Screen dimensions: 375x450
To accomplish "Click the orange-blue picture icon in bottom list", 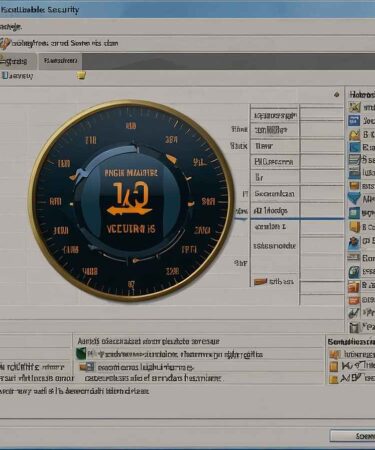I will [87, 367].
